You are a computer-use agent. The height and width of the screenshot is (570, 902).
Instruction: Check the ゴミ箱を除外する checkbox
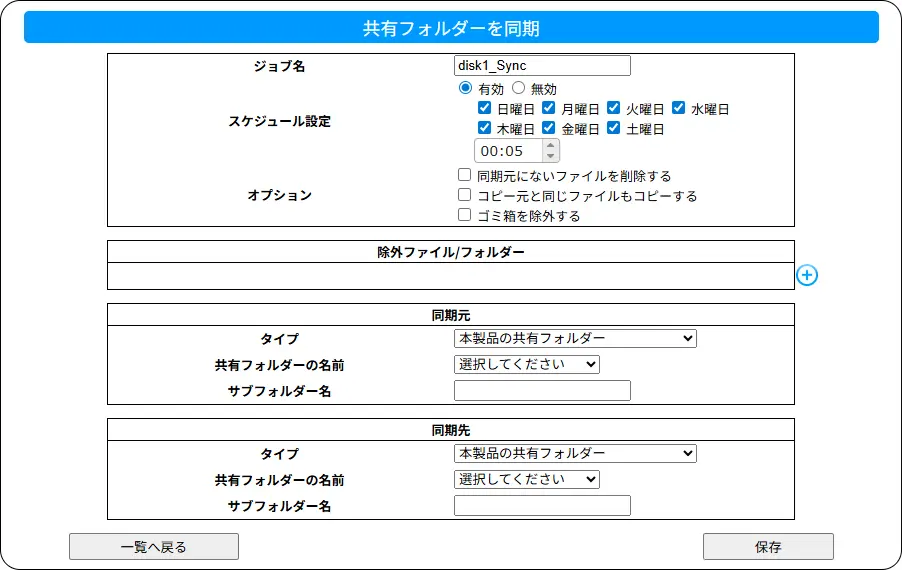click(464, 215)
